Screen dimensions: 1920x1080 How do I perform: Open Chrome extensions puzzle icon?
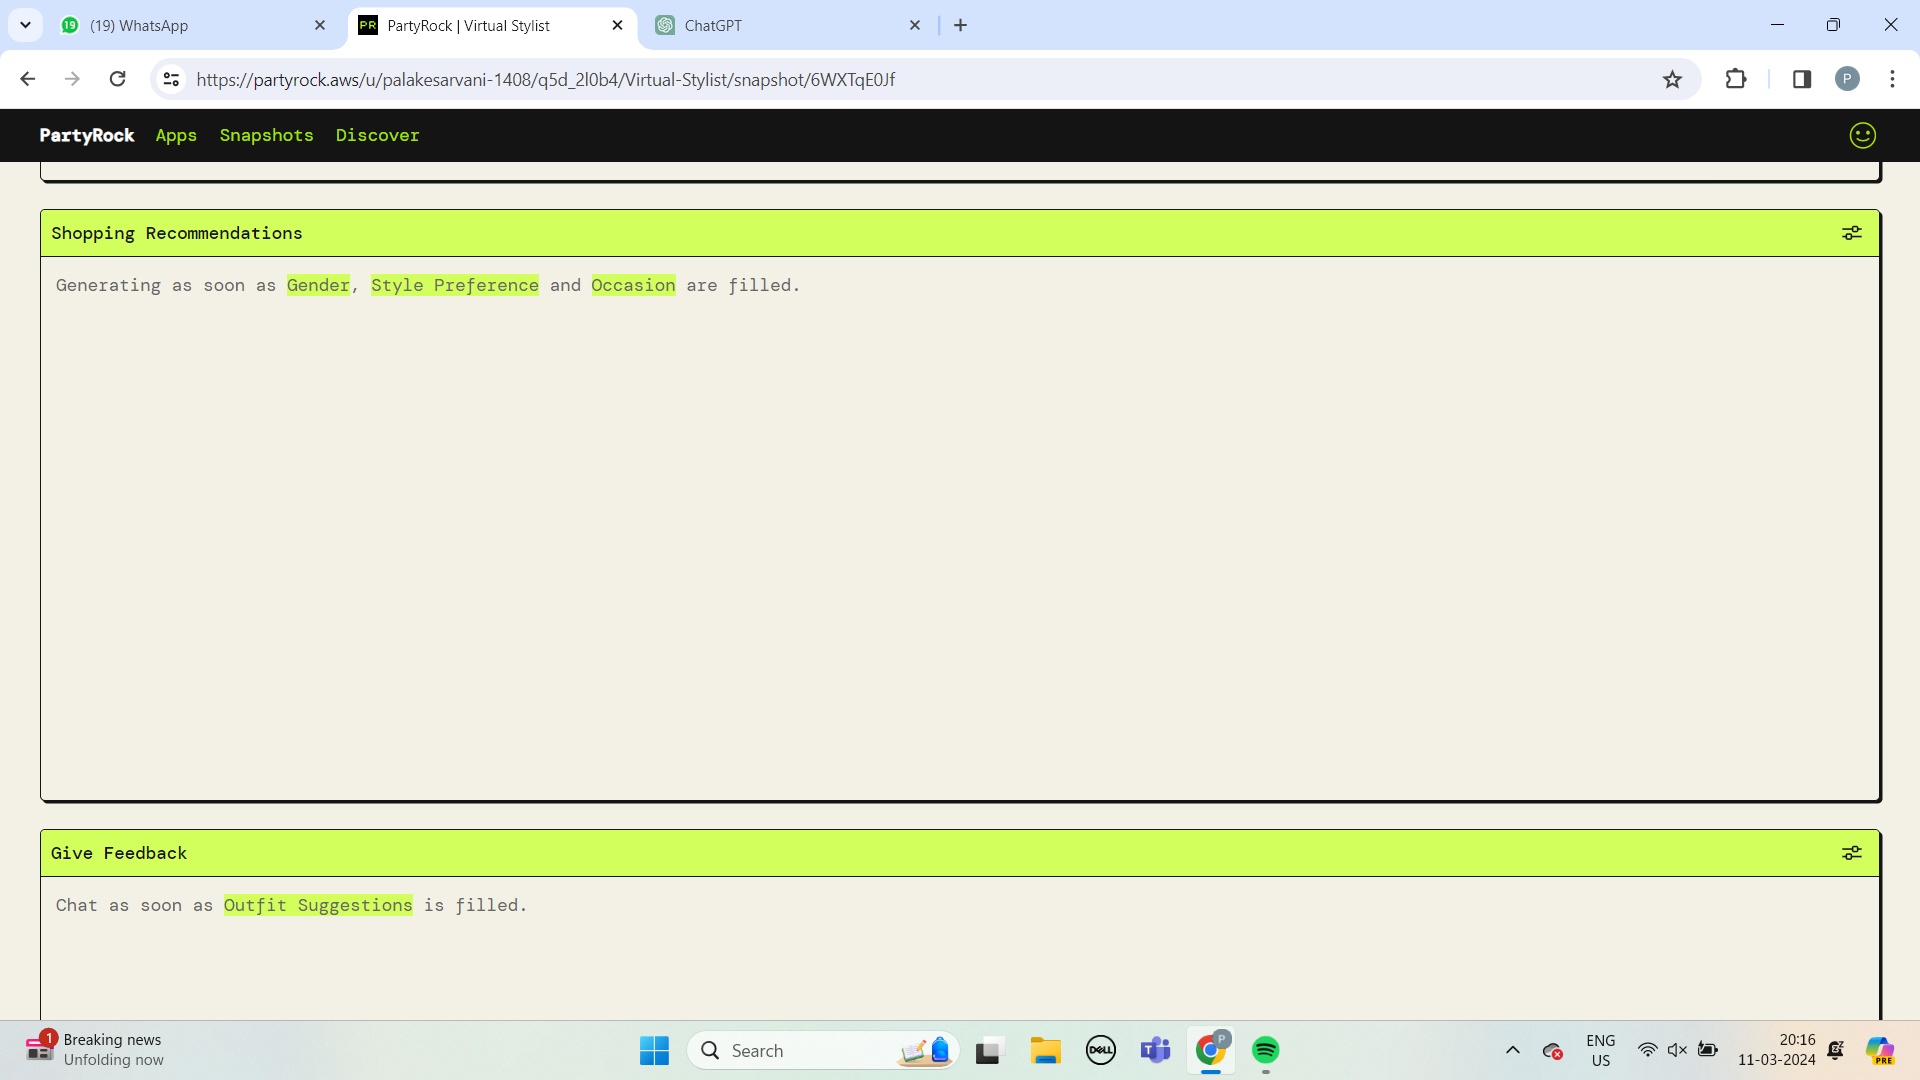coord(1736,79)
